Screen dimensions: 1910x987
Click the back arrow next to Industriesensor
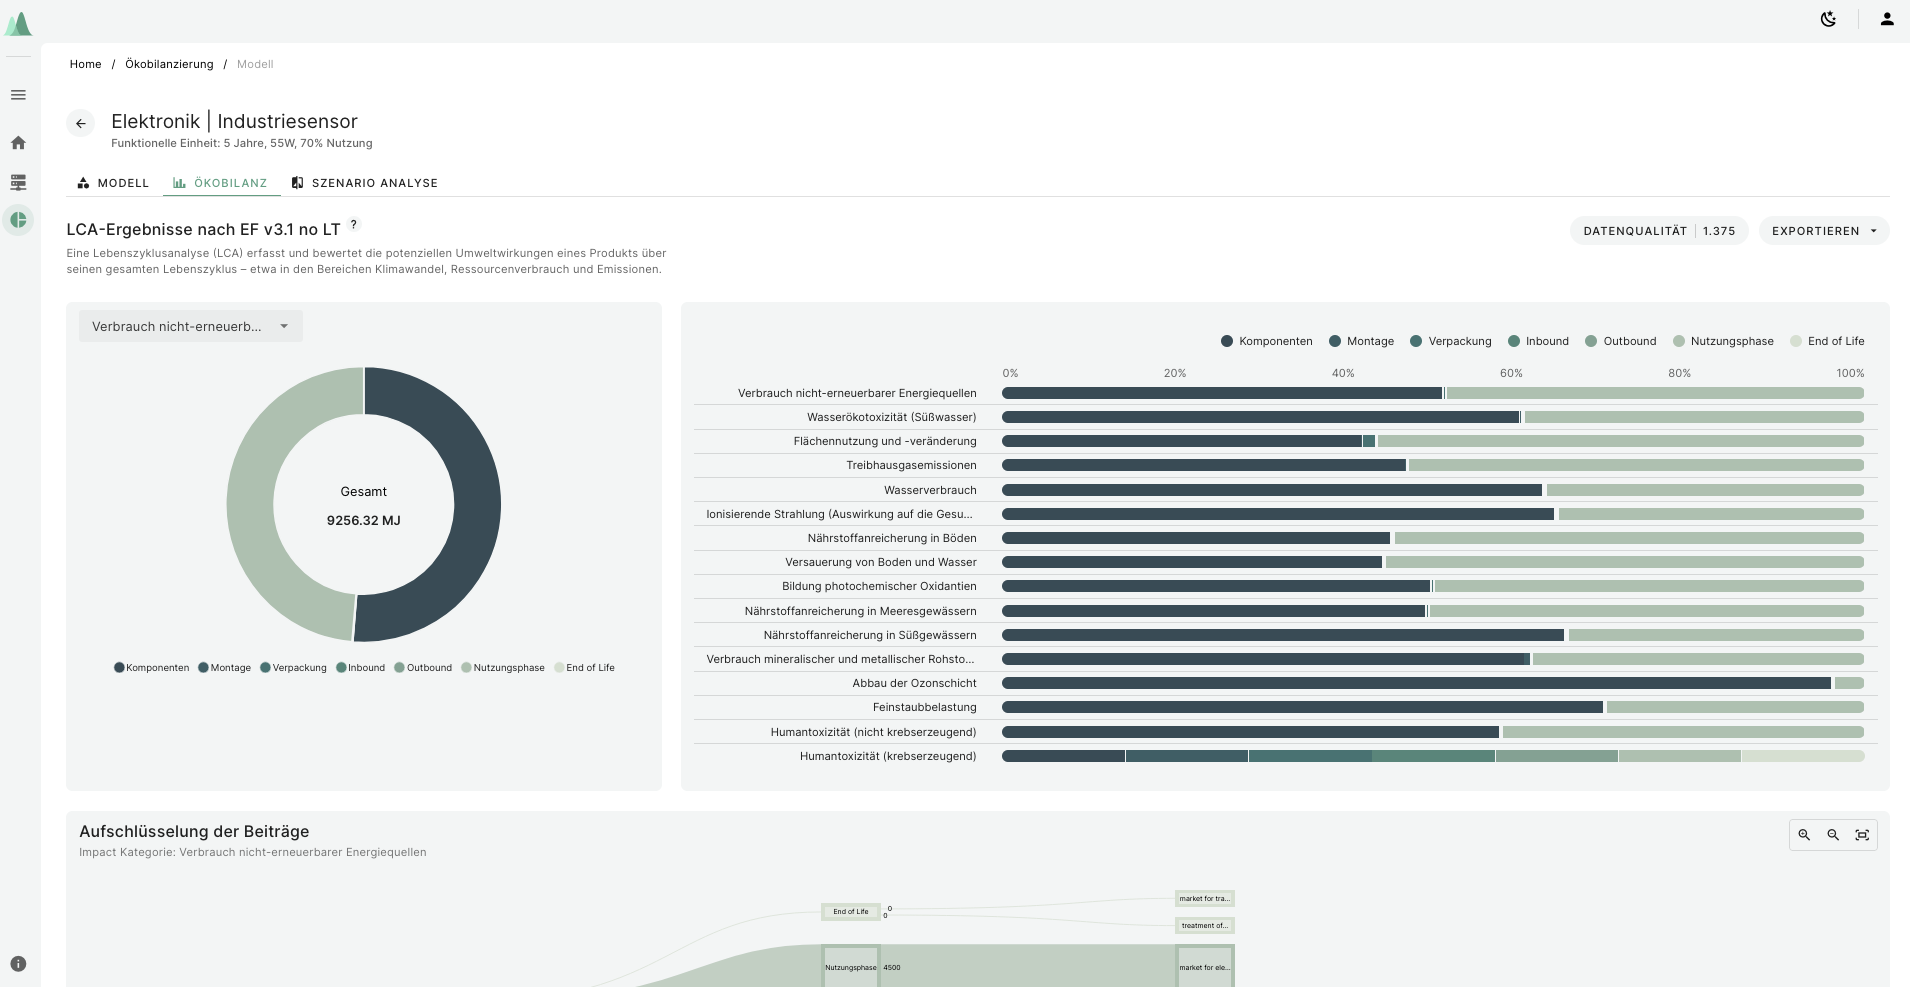[x=80, y=123]
